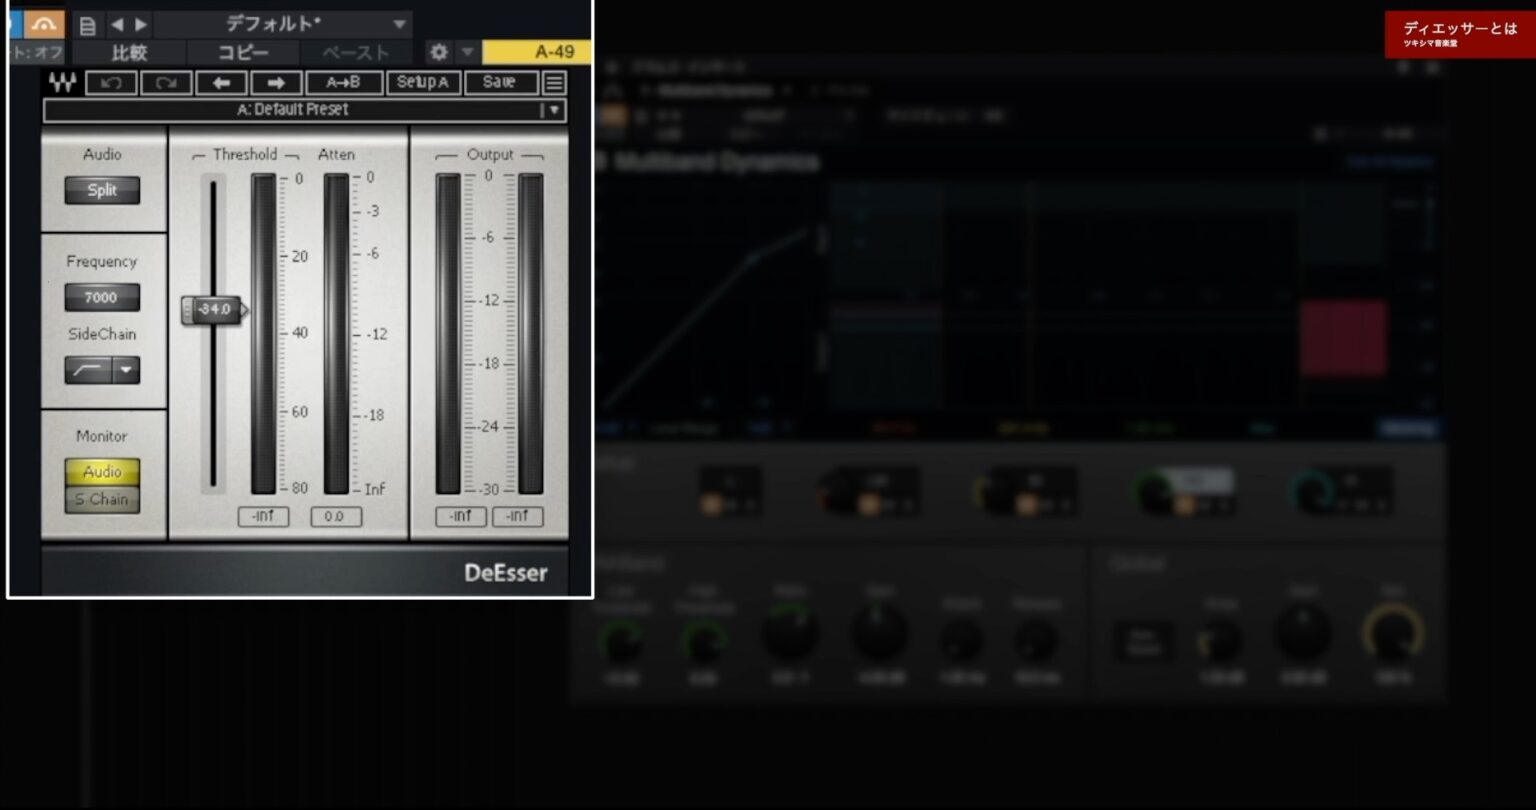Viewport: 1536px width, 810px height.
Task: Expand the デフォルト preset list arrow
Action: [399, 25]
